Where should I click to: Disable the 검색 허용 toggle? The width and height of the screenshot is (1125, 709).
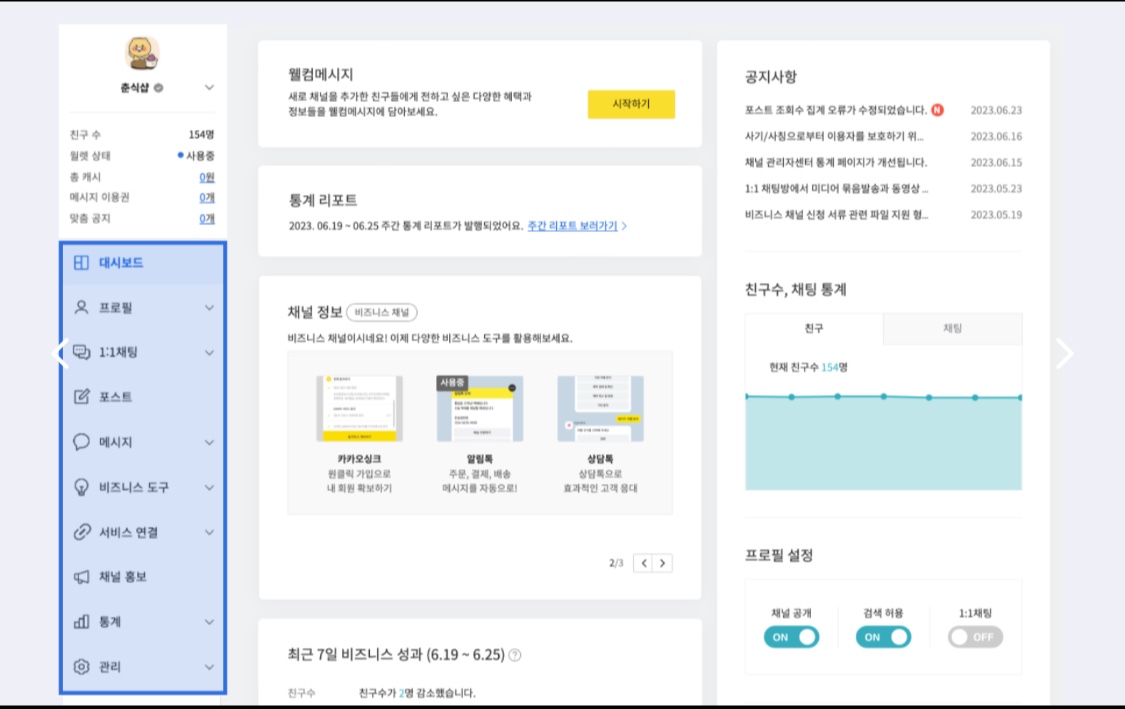(x=883, y=636)
